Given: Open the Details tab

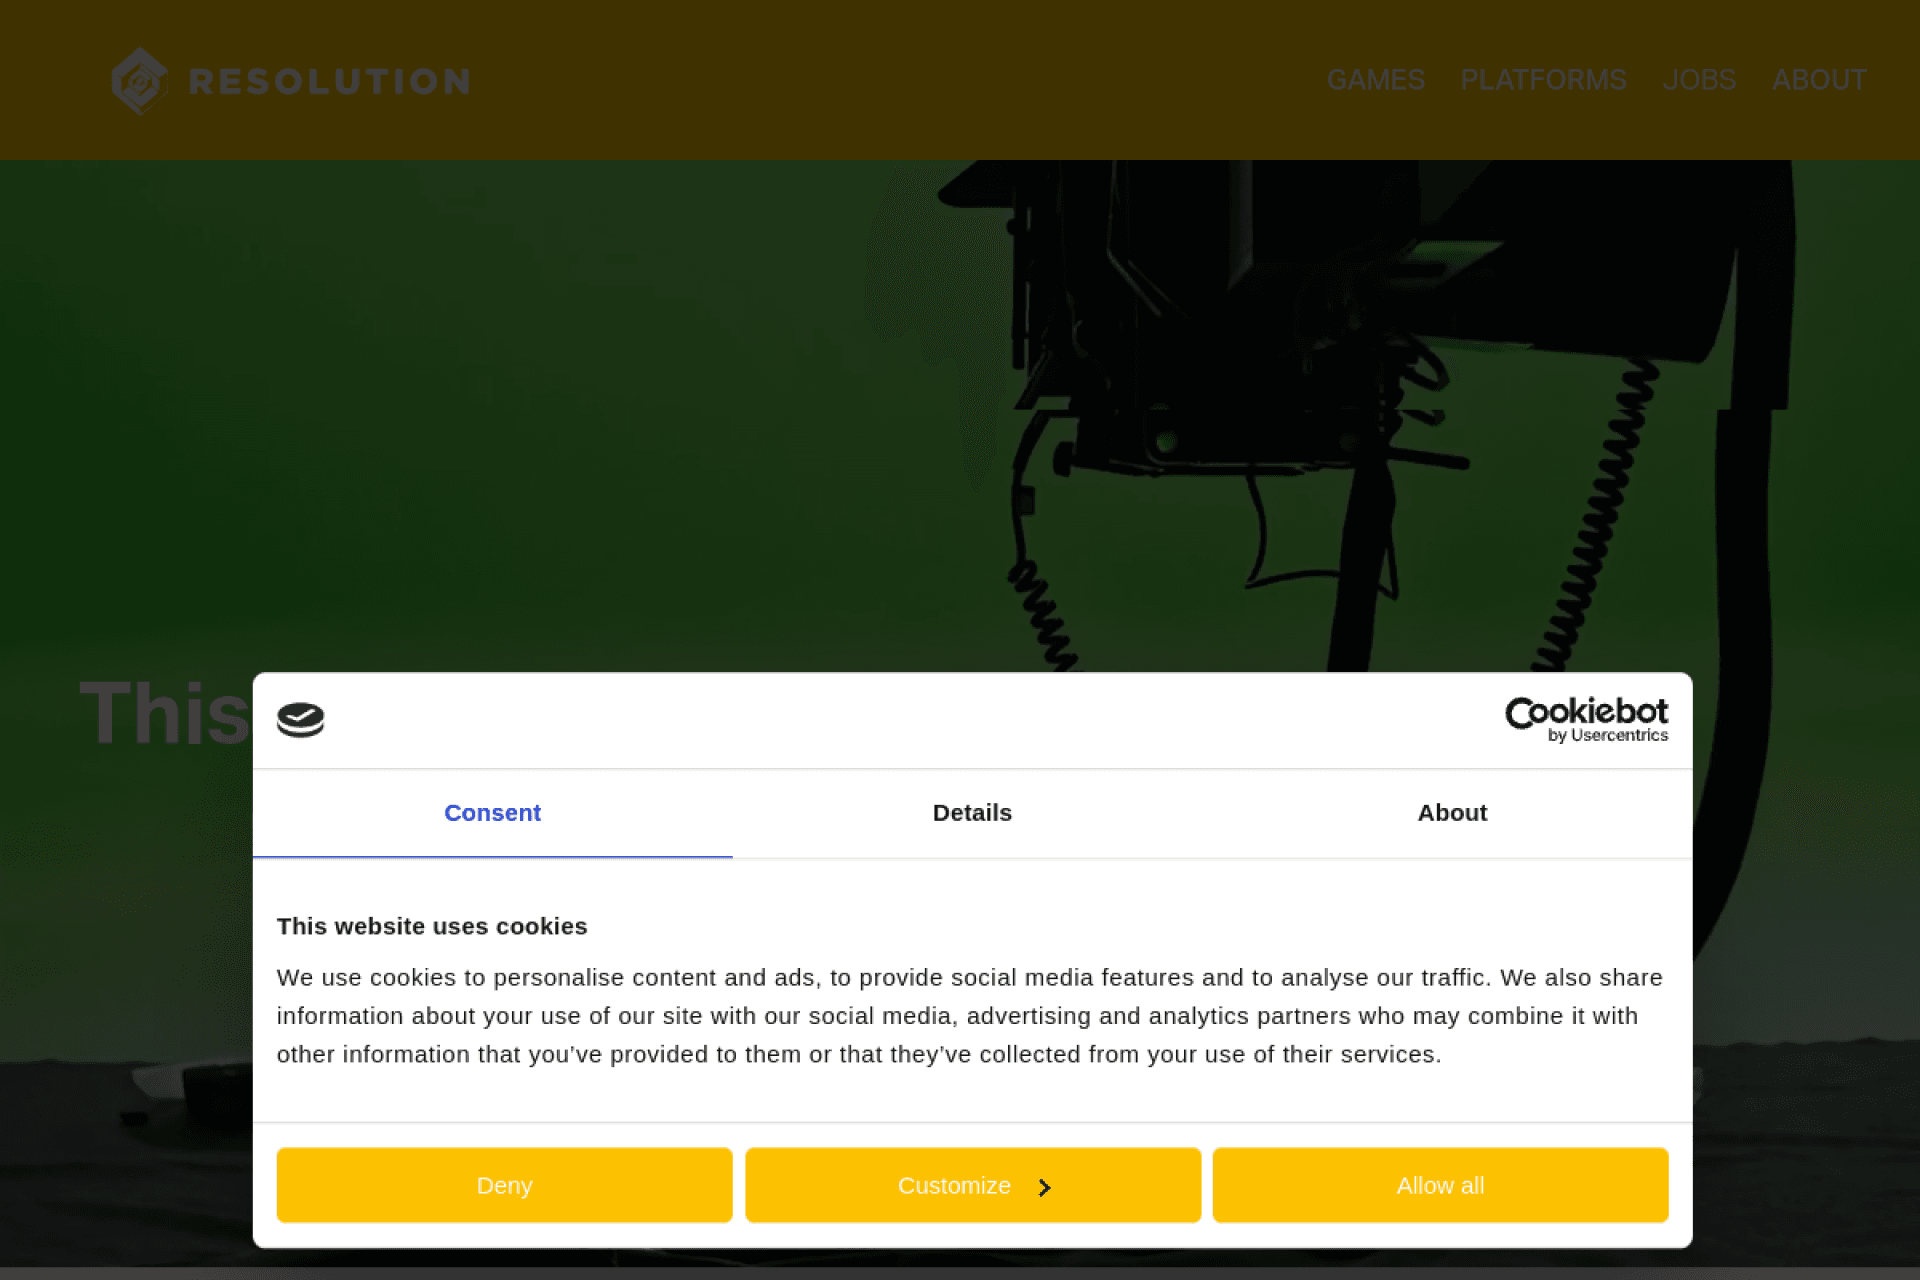Looking at the screenshot, I should tap(972, 813).
